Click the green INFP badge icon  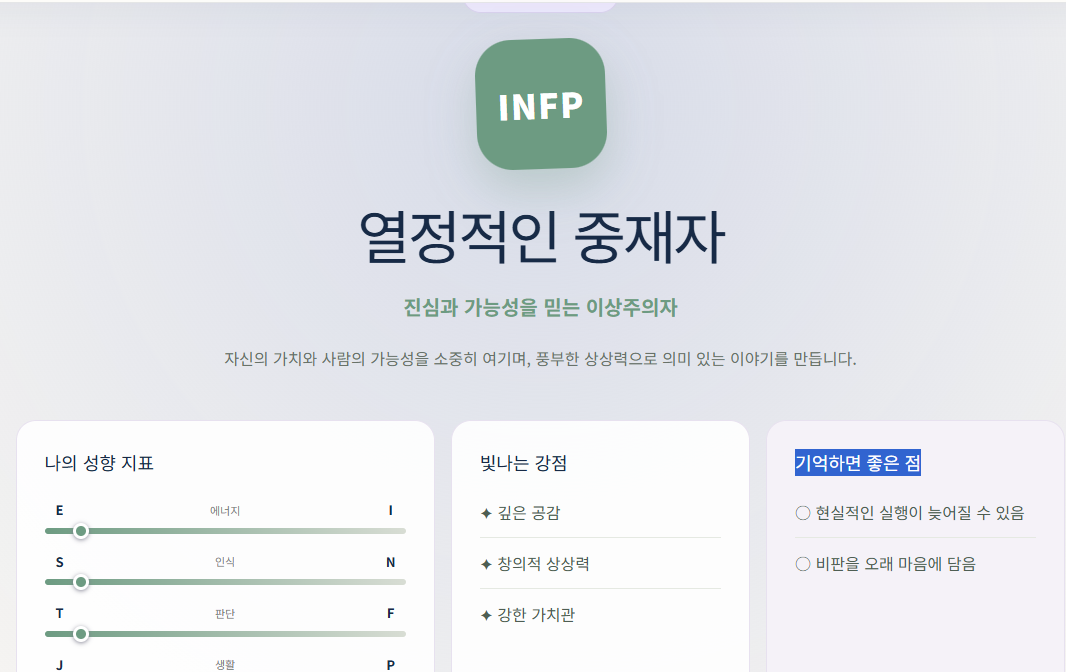(541, 103)
